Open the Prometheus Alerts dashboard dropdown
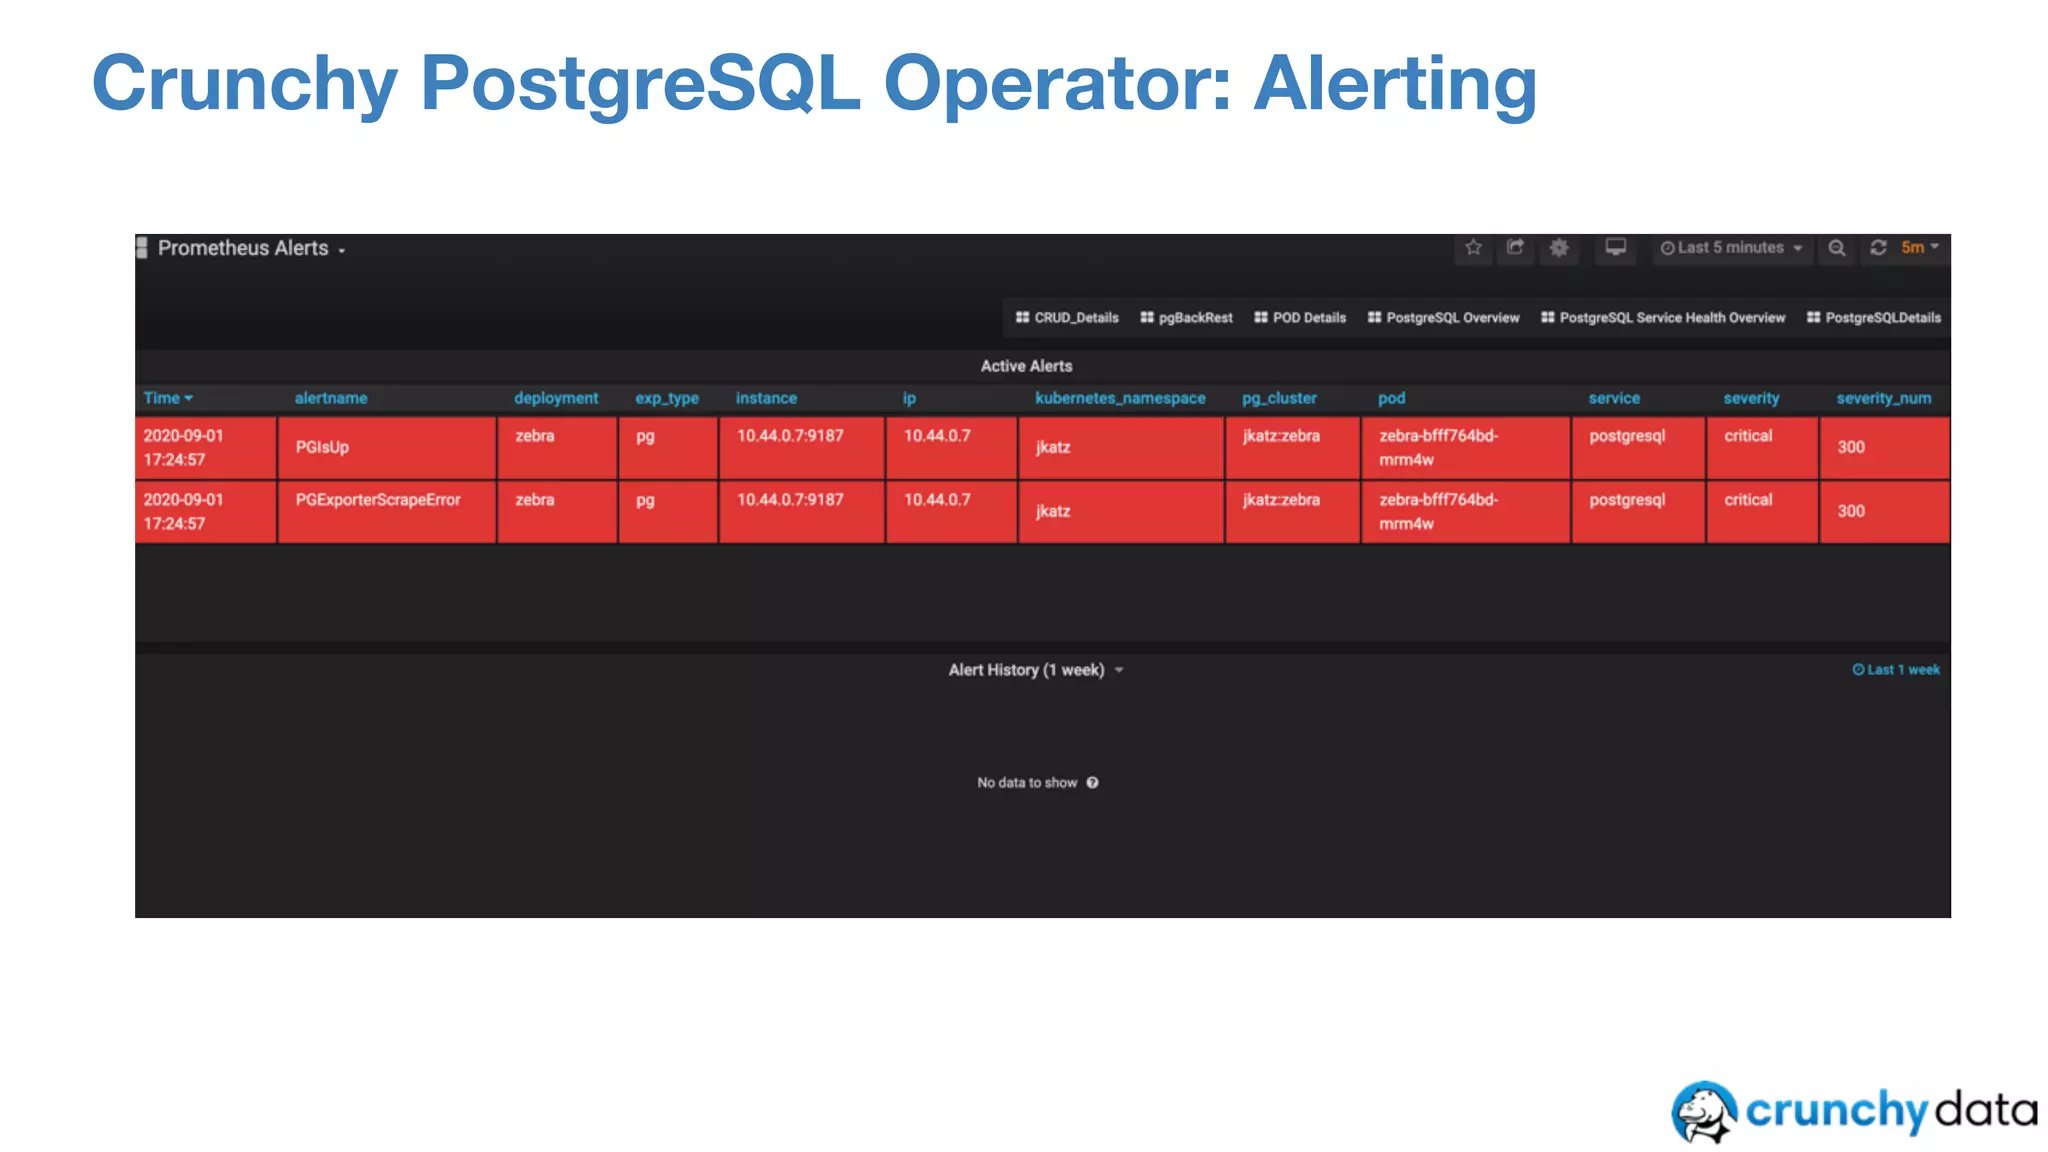Image resolution: width=2048 pixels, height=1152 pixels. click(251, 248)
